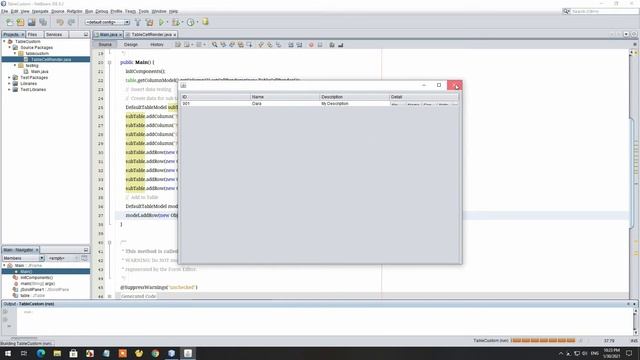Click the Clean and Build icon
The width and height of the screenshot is (640, 360).
click(150, 22)
